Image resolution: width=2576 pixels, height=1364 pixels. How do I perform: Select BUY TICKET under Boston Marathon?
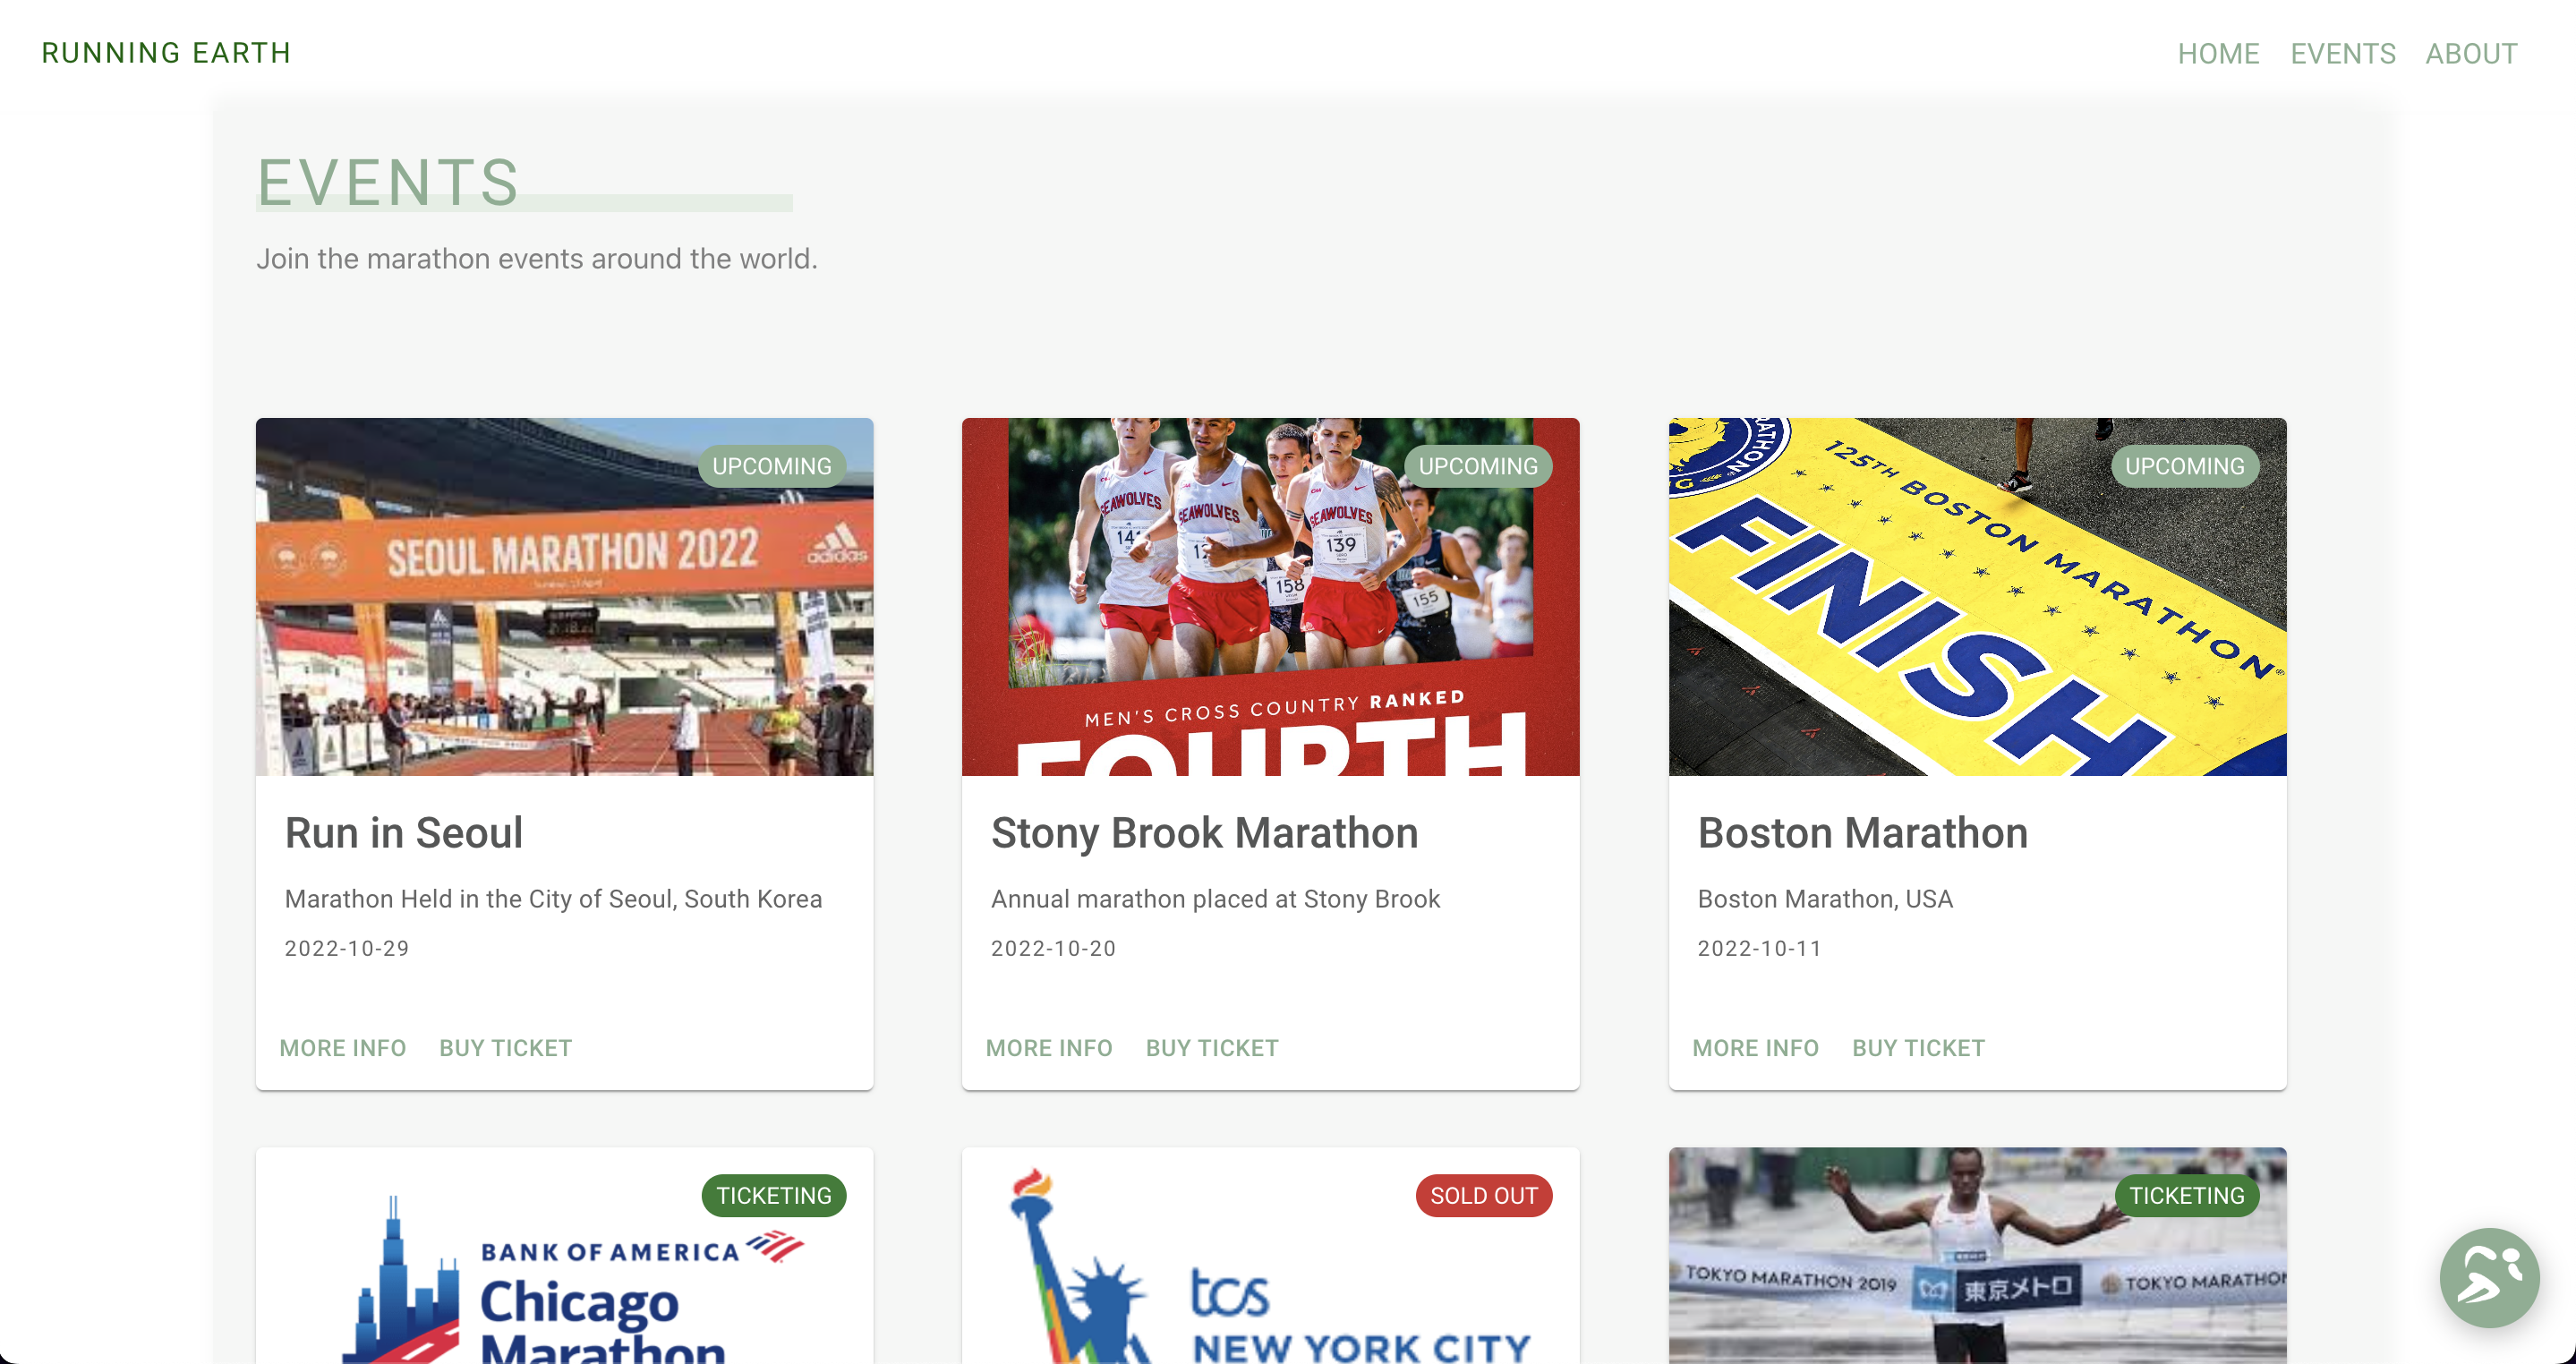[x=1917, y=1048]
